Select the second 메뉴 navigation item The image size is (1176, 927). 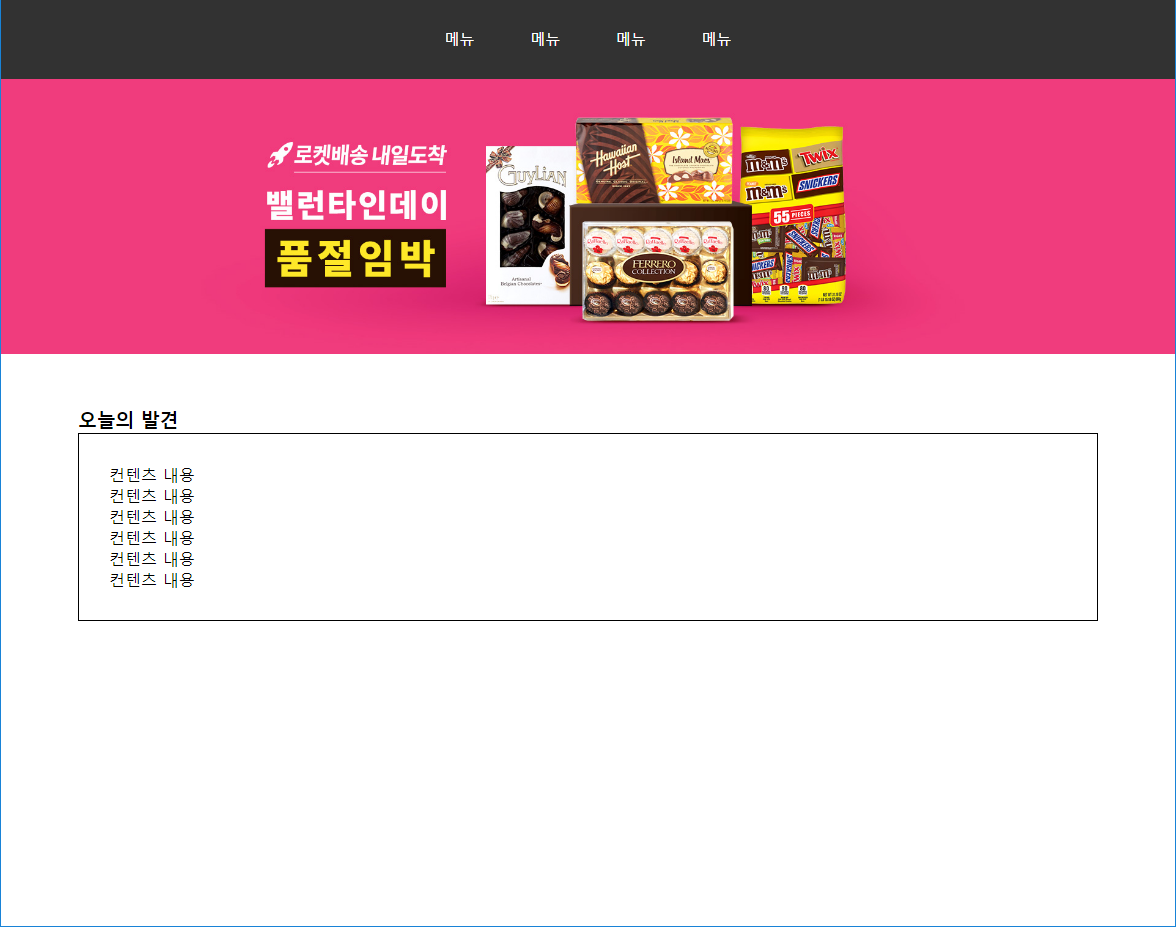545,39
